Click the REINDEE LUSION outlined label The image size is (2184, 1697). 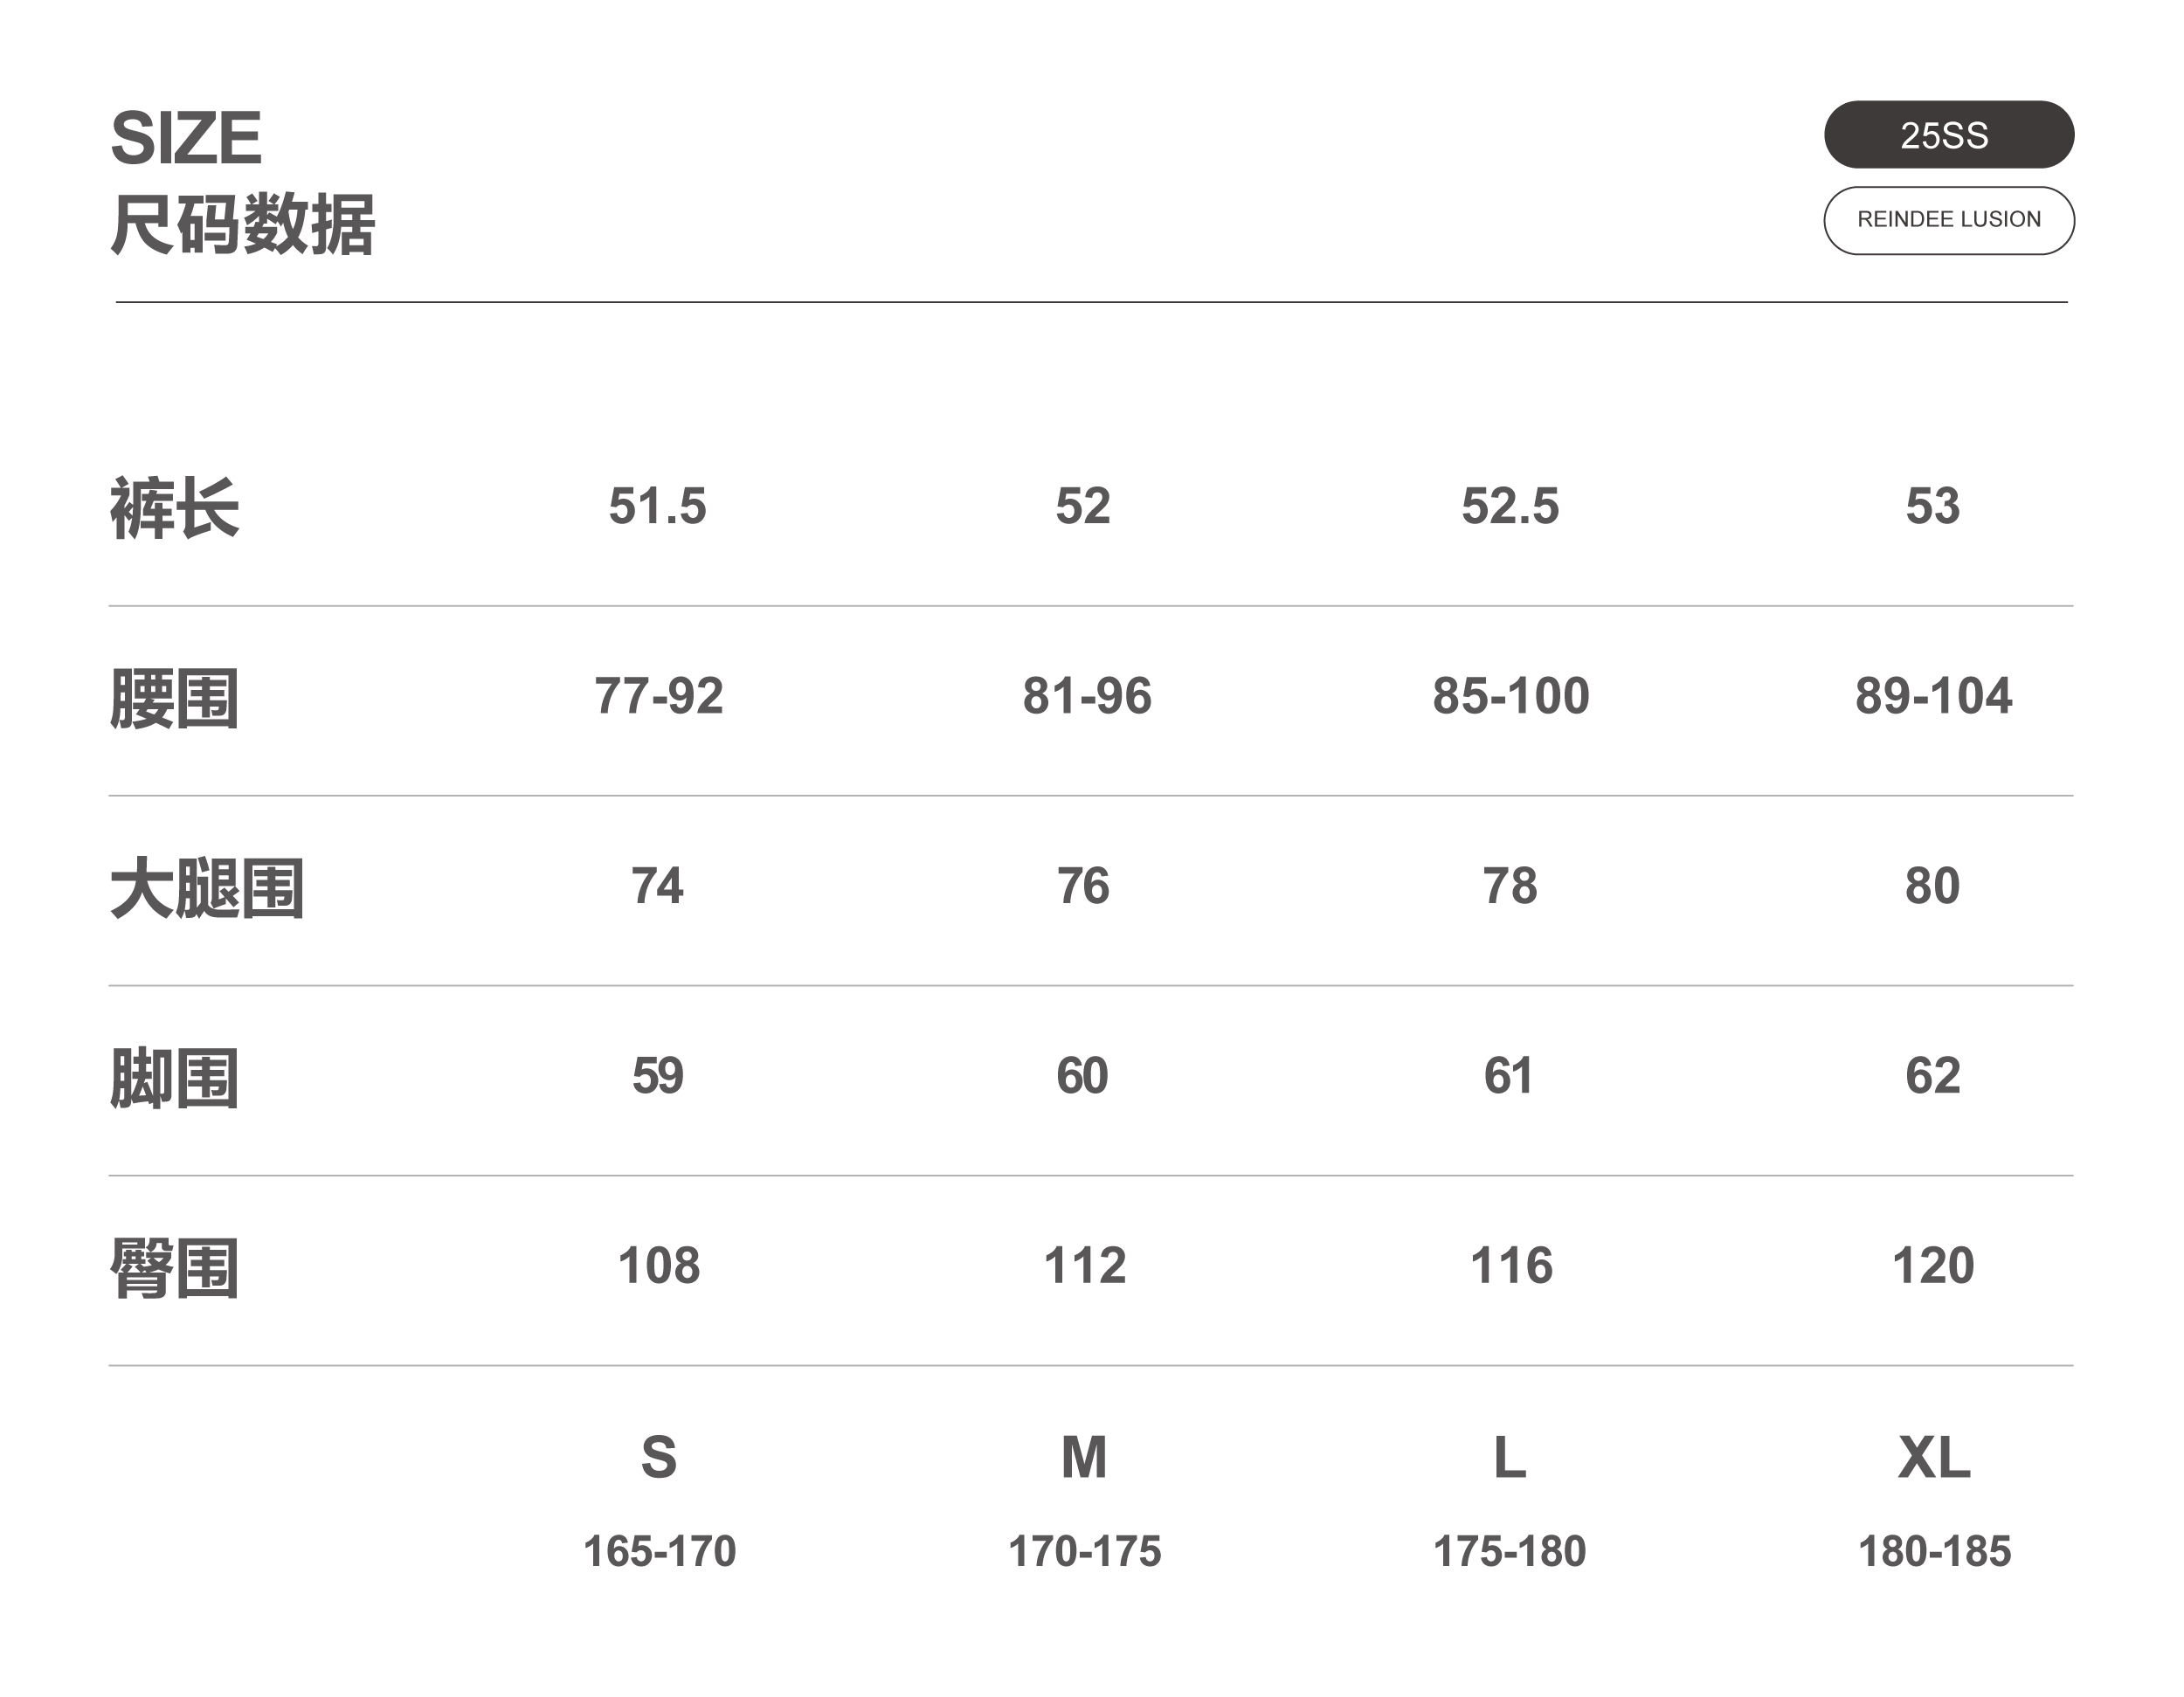coord(1948,220)
